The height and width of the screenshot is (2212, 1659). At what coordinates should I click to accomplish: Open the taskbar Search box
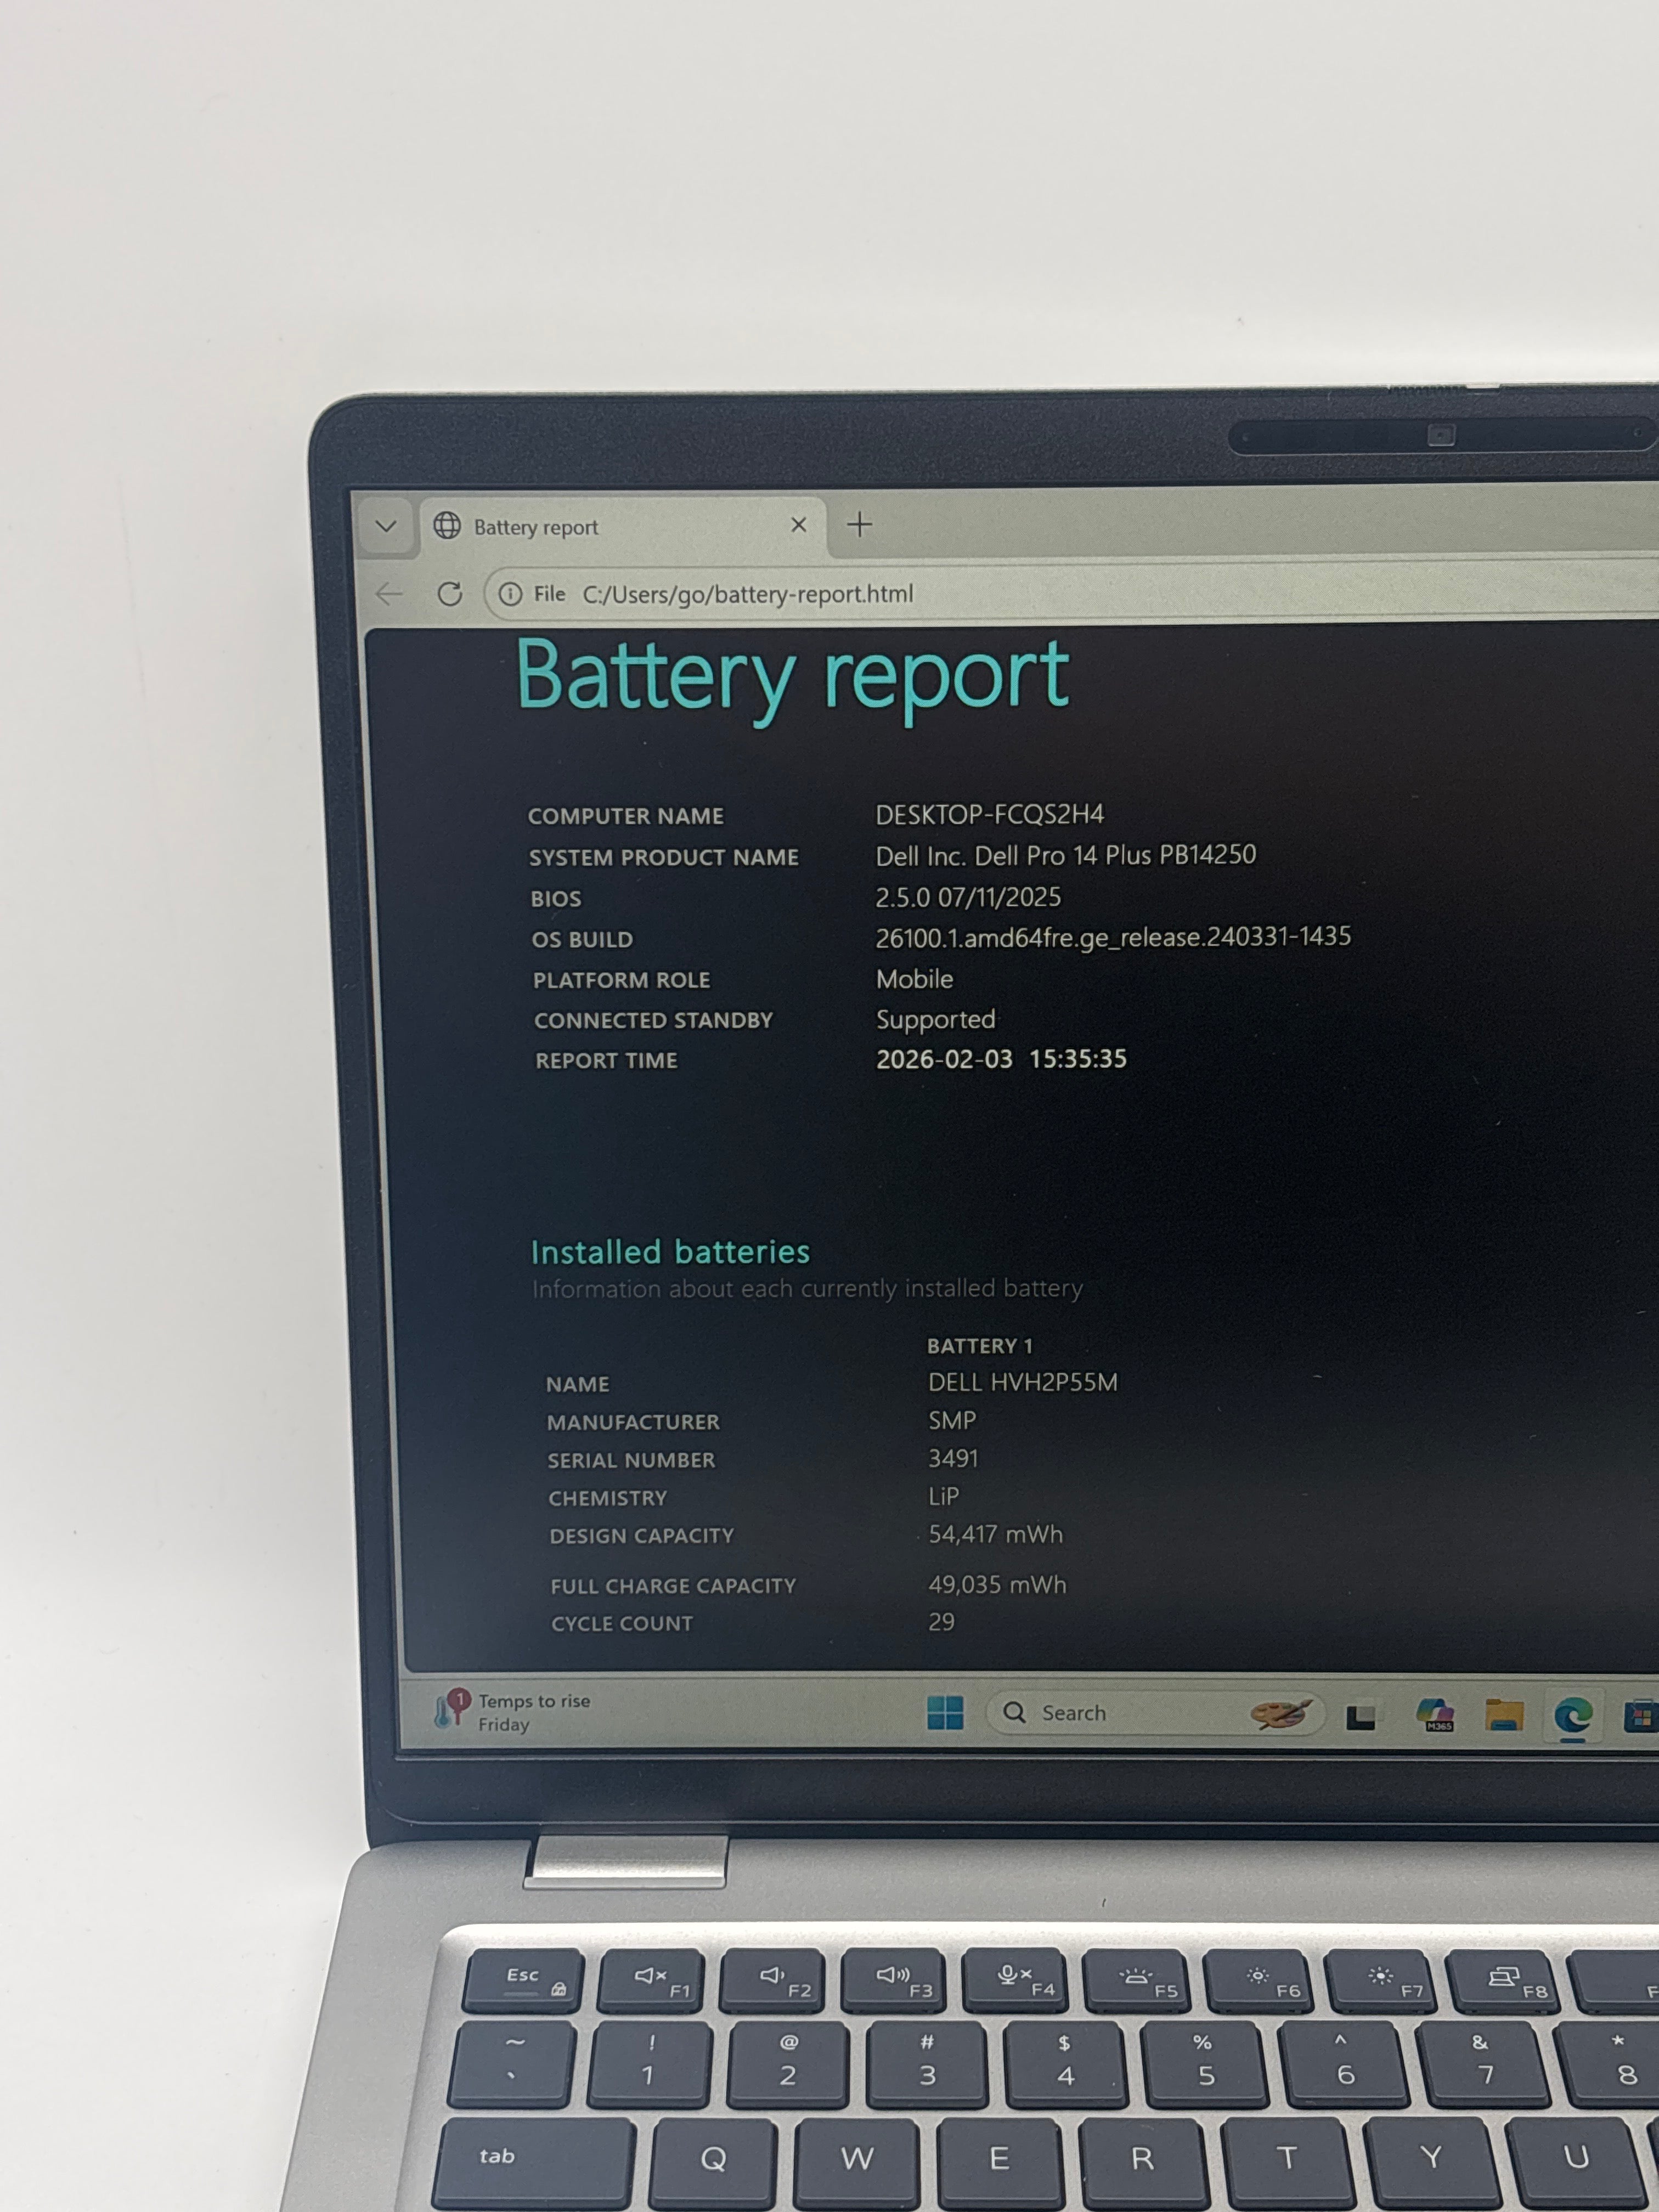click(x=1155, y=1713)
